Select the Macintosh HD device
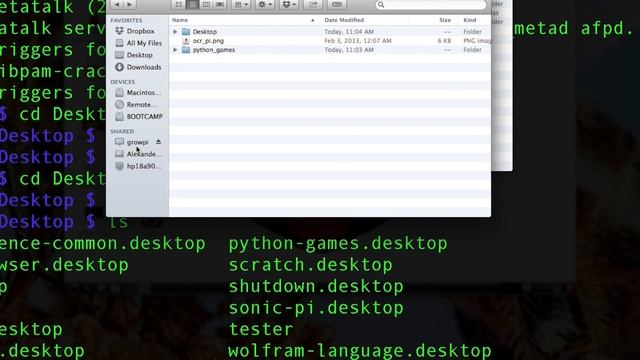640x360 pixels. click(143, 93)
